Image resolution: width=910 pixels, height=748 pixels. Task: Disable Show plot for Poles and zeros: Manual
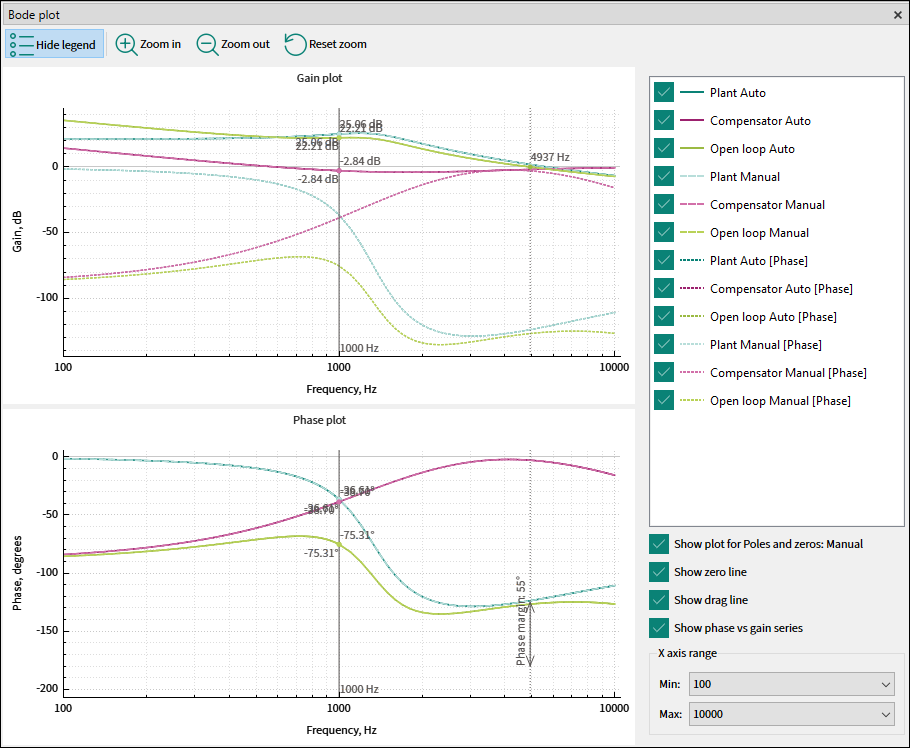(659, 544)
